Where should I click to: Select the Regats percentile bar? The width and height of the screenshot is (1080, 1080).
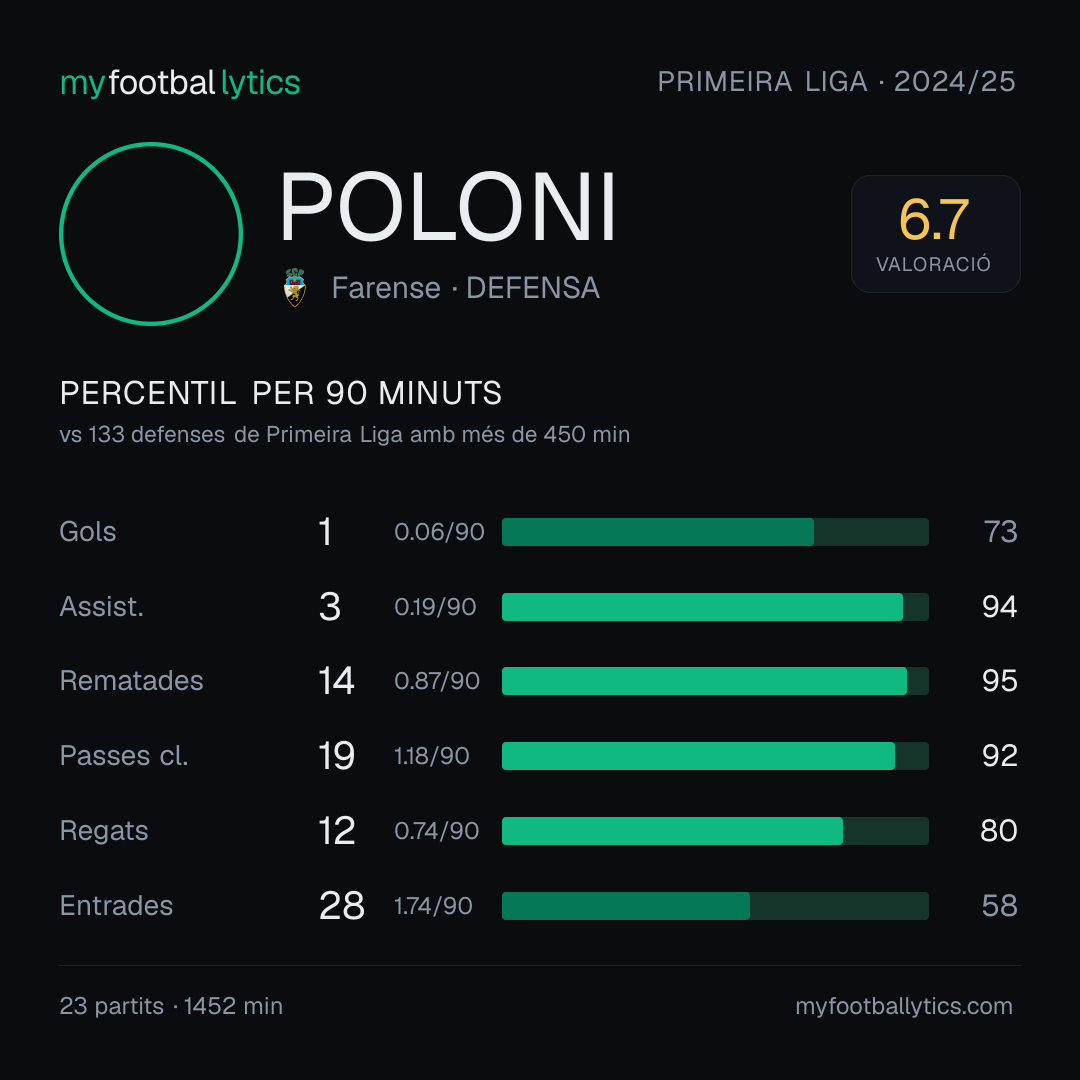tap(715, 831)
